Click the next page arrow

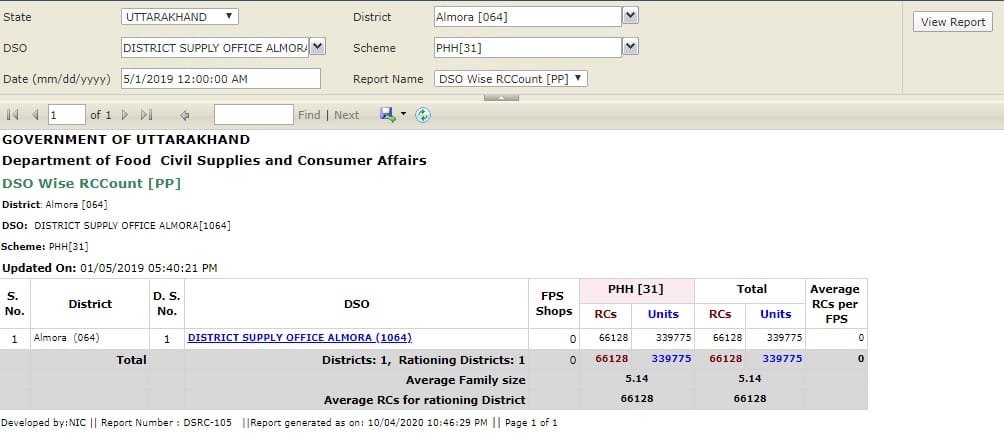pyautogui.click(x=125, y=115)
